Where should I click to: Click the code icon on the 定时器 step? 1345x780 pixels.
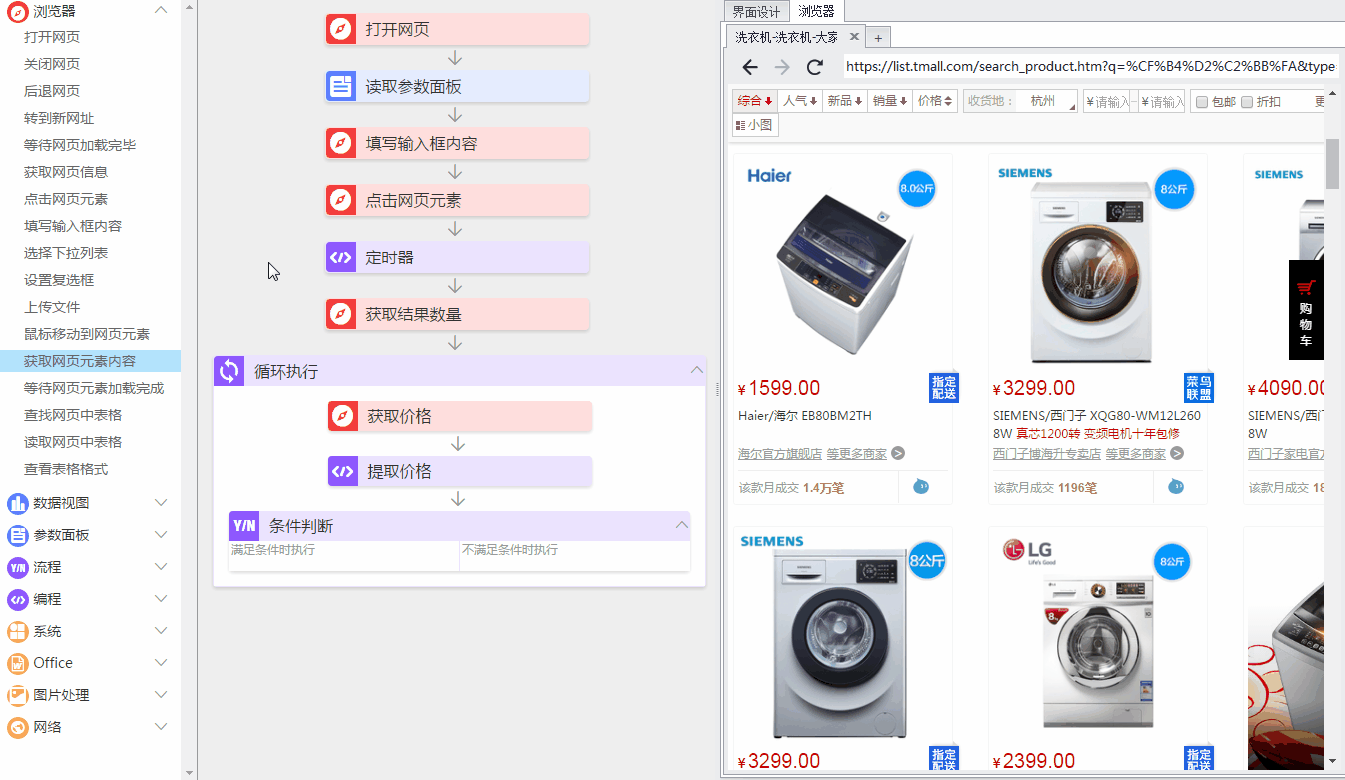click(x=341, y=257)
